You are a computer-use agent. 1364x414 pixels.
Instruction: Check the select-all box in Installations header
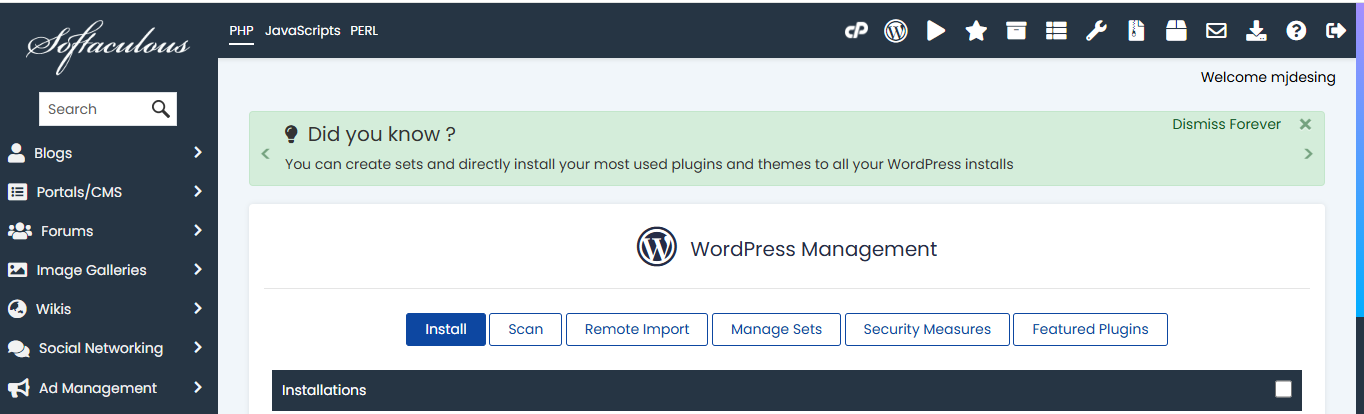point(1283,390)
